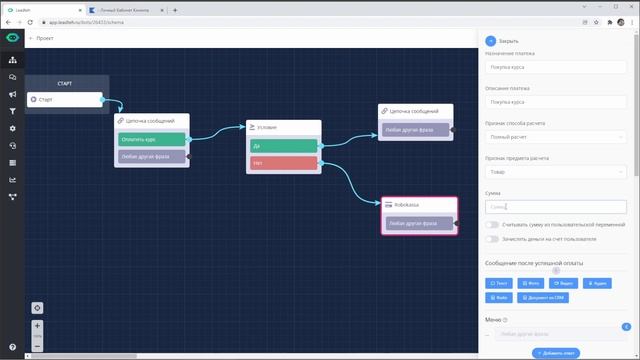Click the Старт block
This screenshot has height=360, width=640.
[x=64, y=100]
